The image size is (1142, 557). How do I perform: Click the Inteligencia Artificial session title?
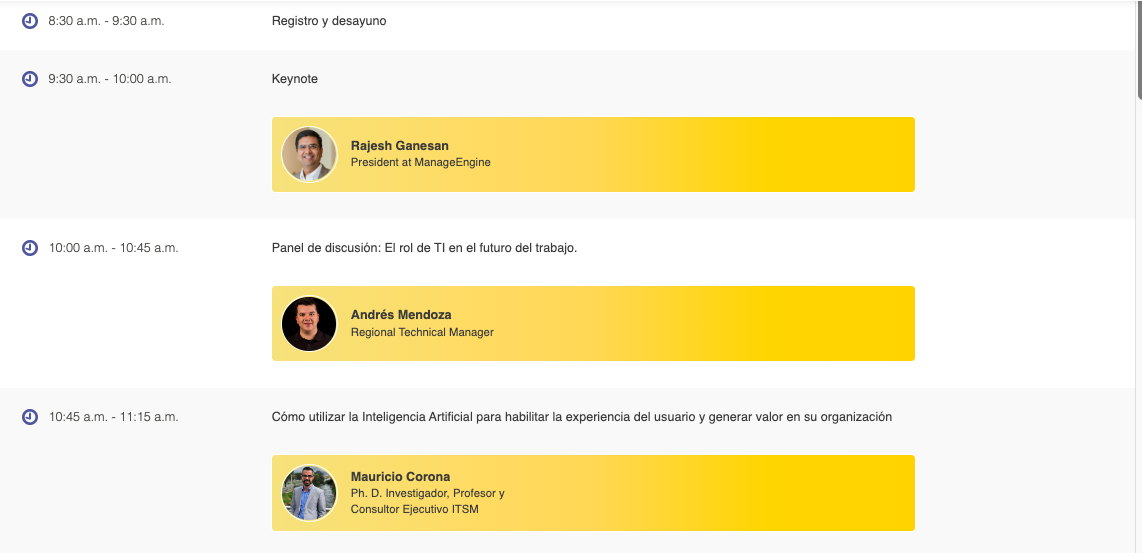[x=582, y=417]
